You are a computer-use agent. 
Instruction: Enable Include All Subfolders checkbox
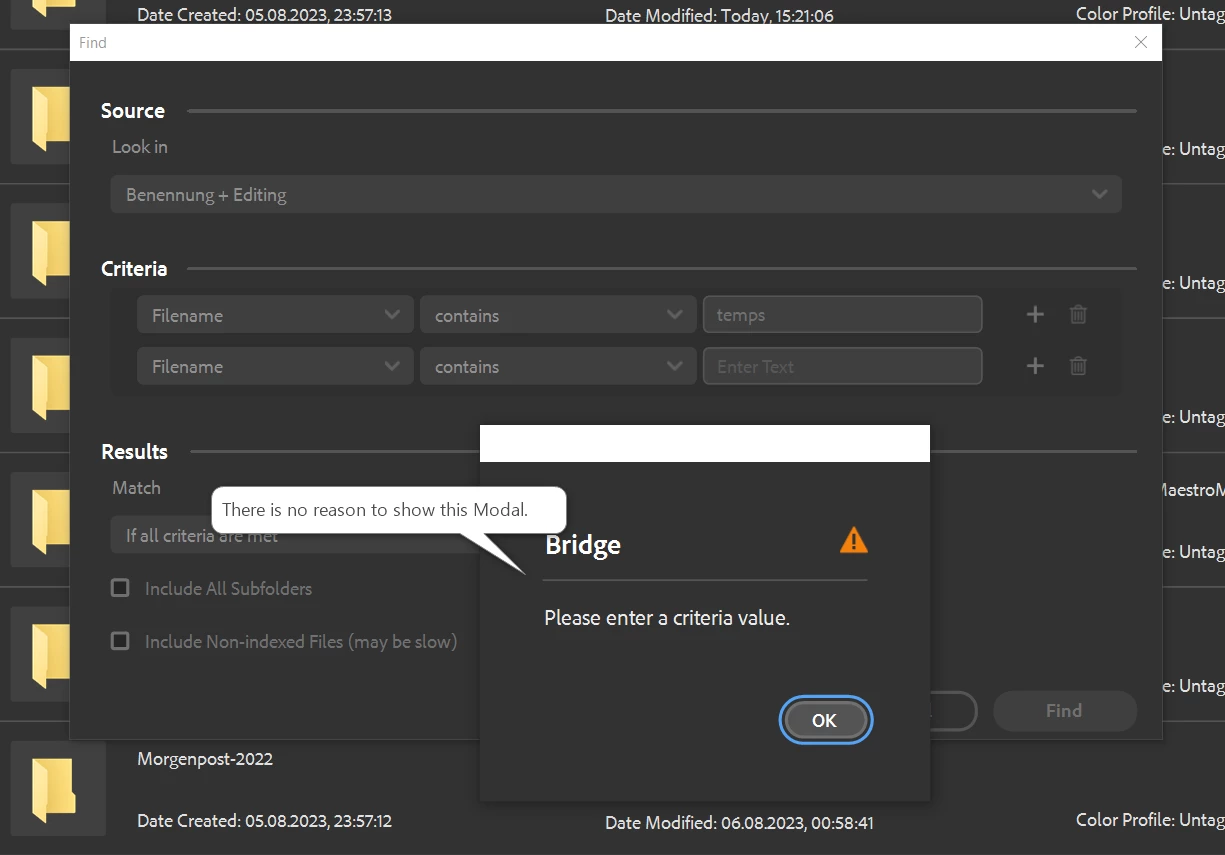[120, 588]
